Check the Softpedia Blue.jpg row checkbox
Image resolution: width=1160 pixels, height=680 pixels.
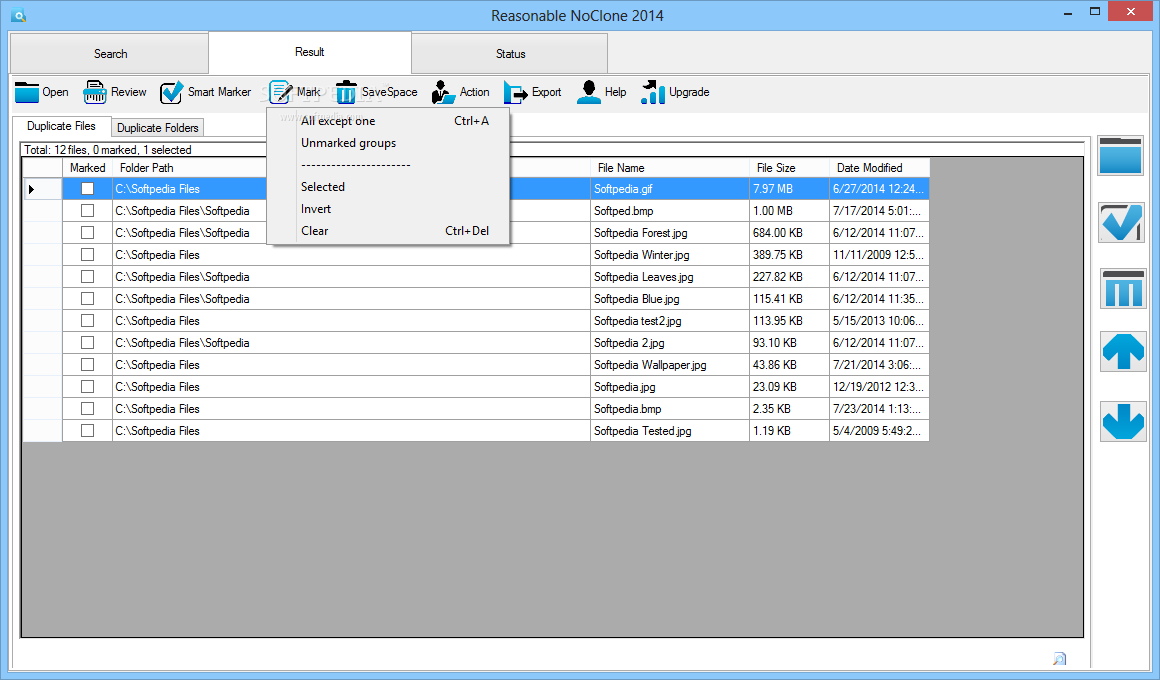[87, 299]
